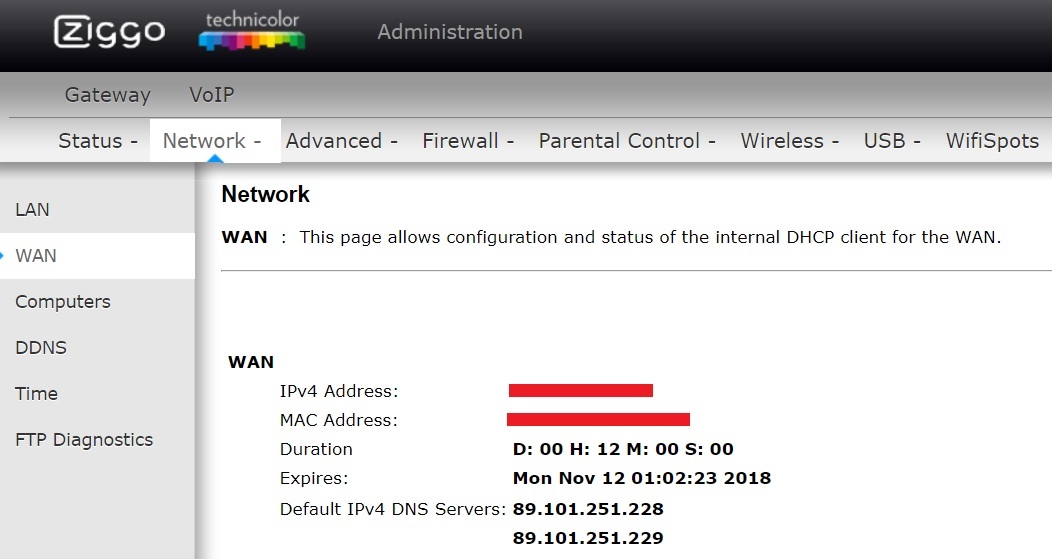Open the Parental Control menu
Screen dimensions: 1052x559
coord(626,141)
